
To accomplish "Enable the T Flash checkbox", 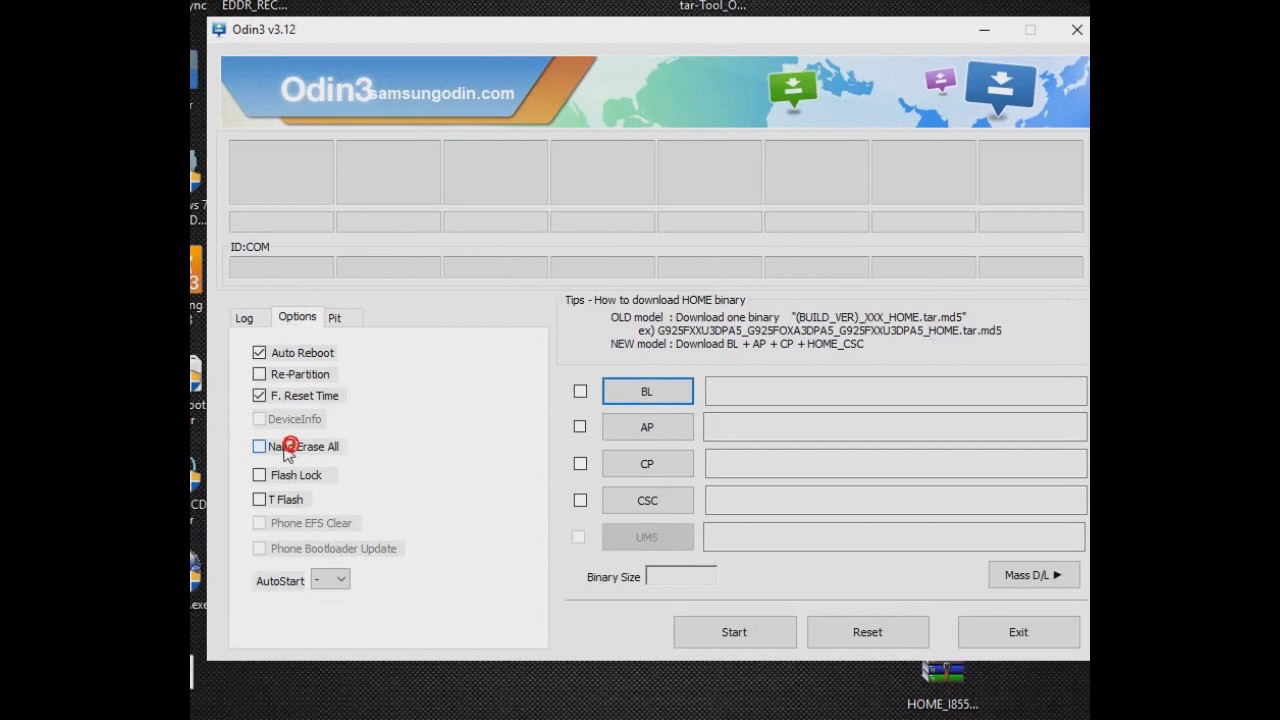I will (259, 499).
